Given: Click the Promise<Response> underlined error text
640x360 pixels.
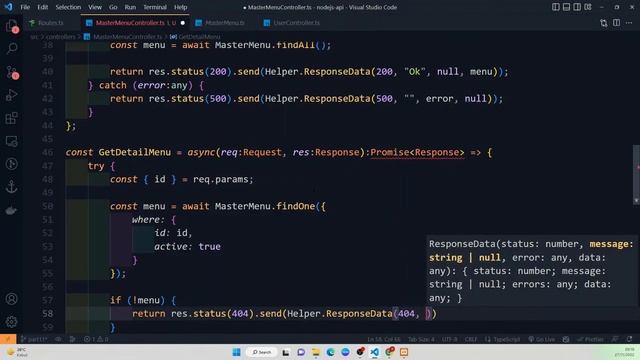Looking at the screenshot, I should [x=417, y=152].
